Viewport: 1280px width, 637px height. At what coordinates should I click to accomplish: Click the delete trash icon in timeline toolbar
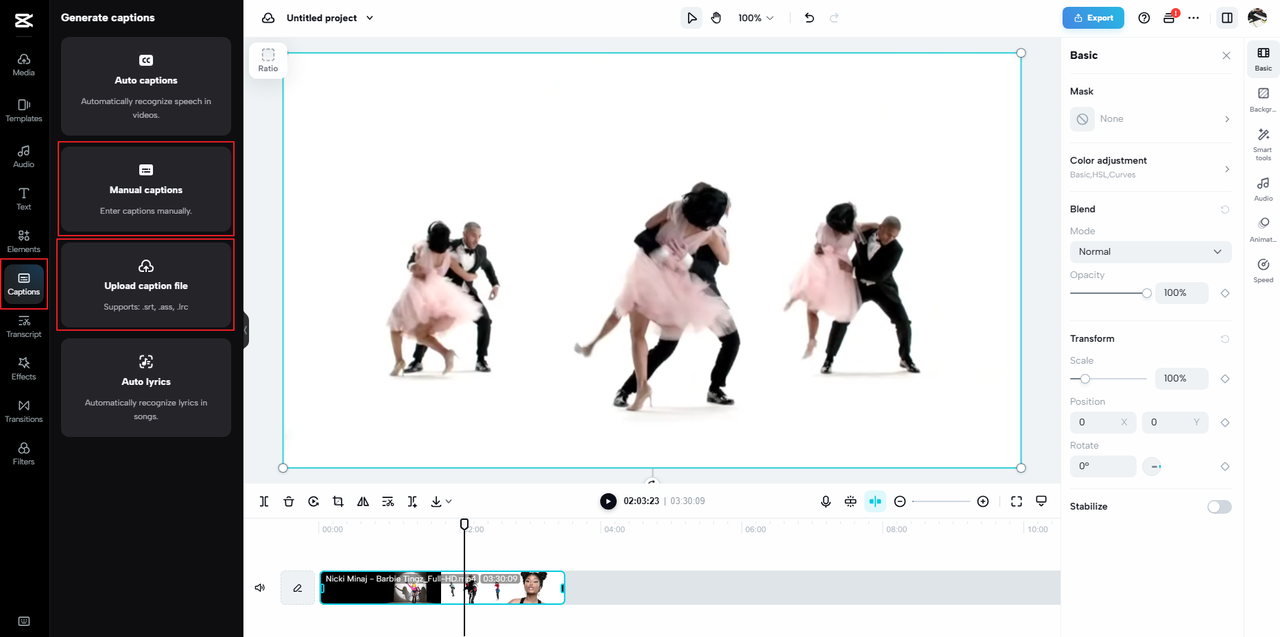click(289, 502)
